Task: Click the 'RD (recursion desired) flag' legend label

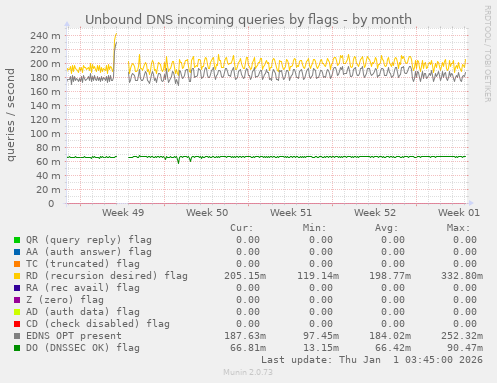Action: coord(107,276)
